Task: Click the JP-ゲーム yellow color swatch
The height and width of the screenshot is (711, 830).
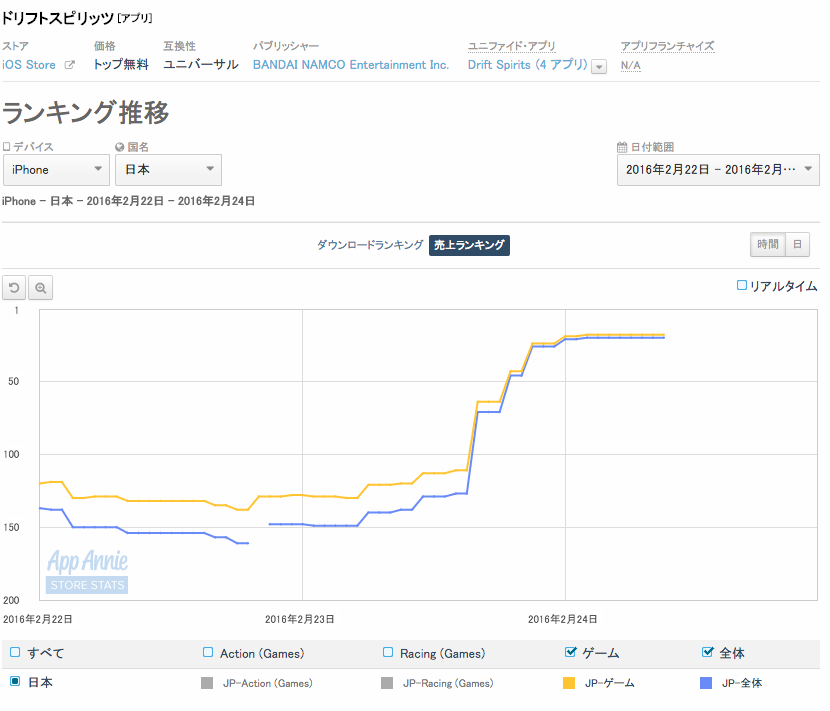Action: point(569,683)
